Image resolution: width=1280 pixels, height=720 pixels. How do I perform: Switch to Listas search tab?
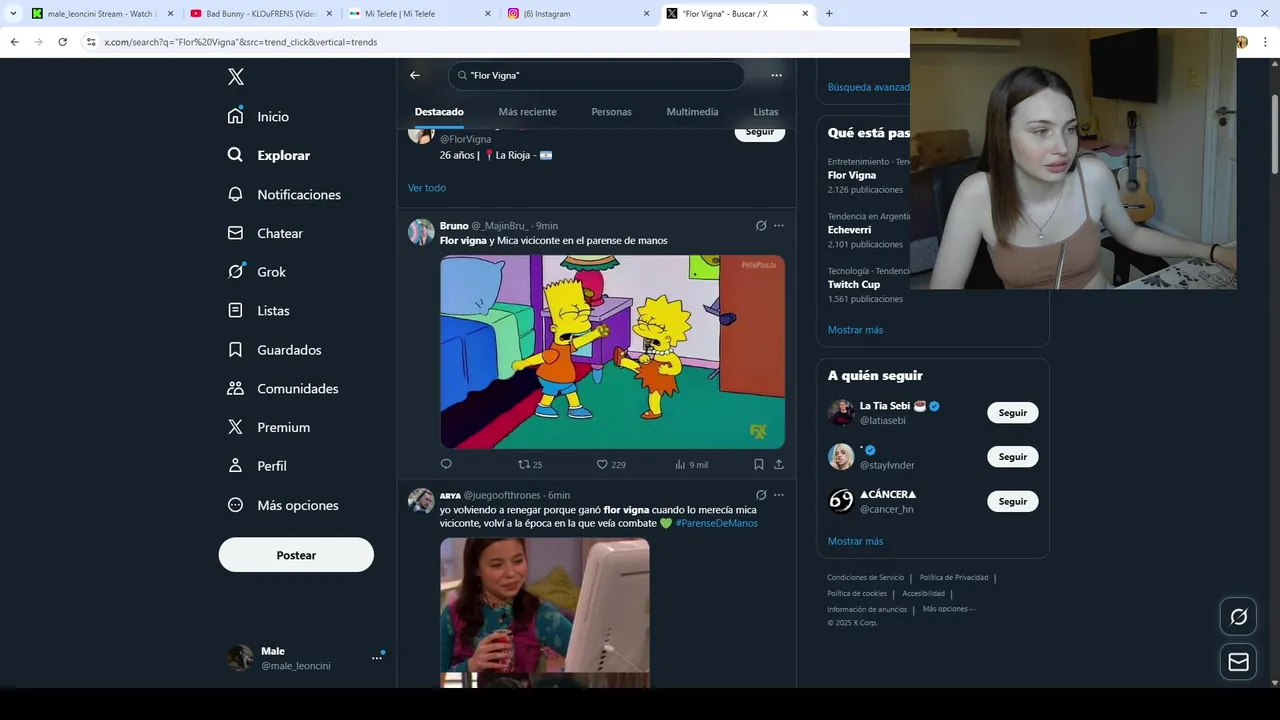pos(765,112)
